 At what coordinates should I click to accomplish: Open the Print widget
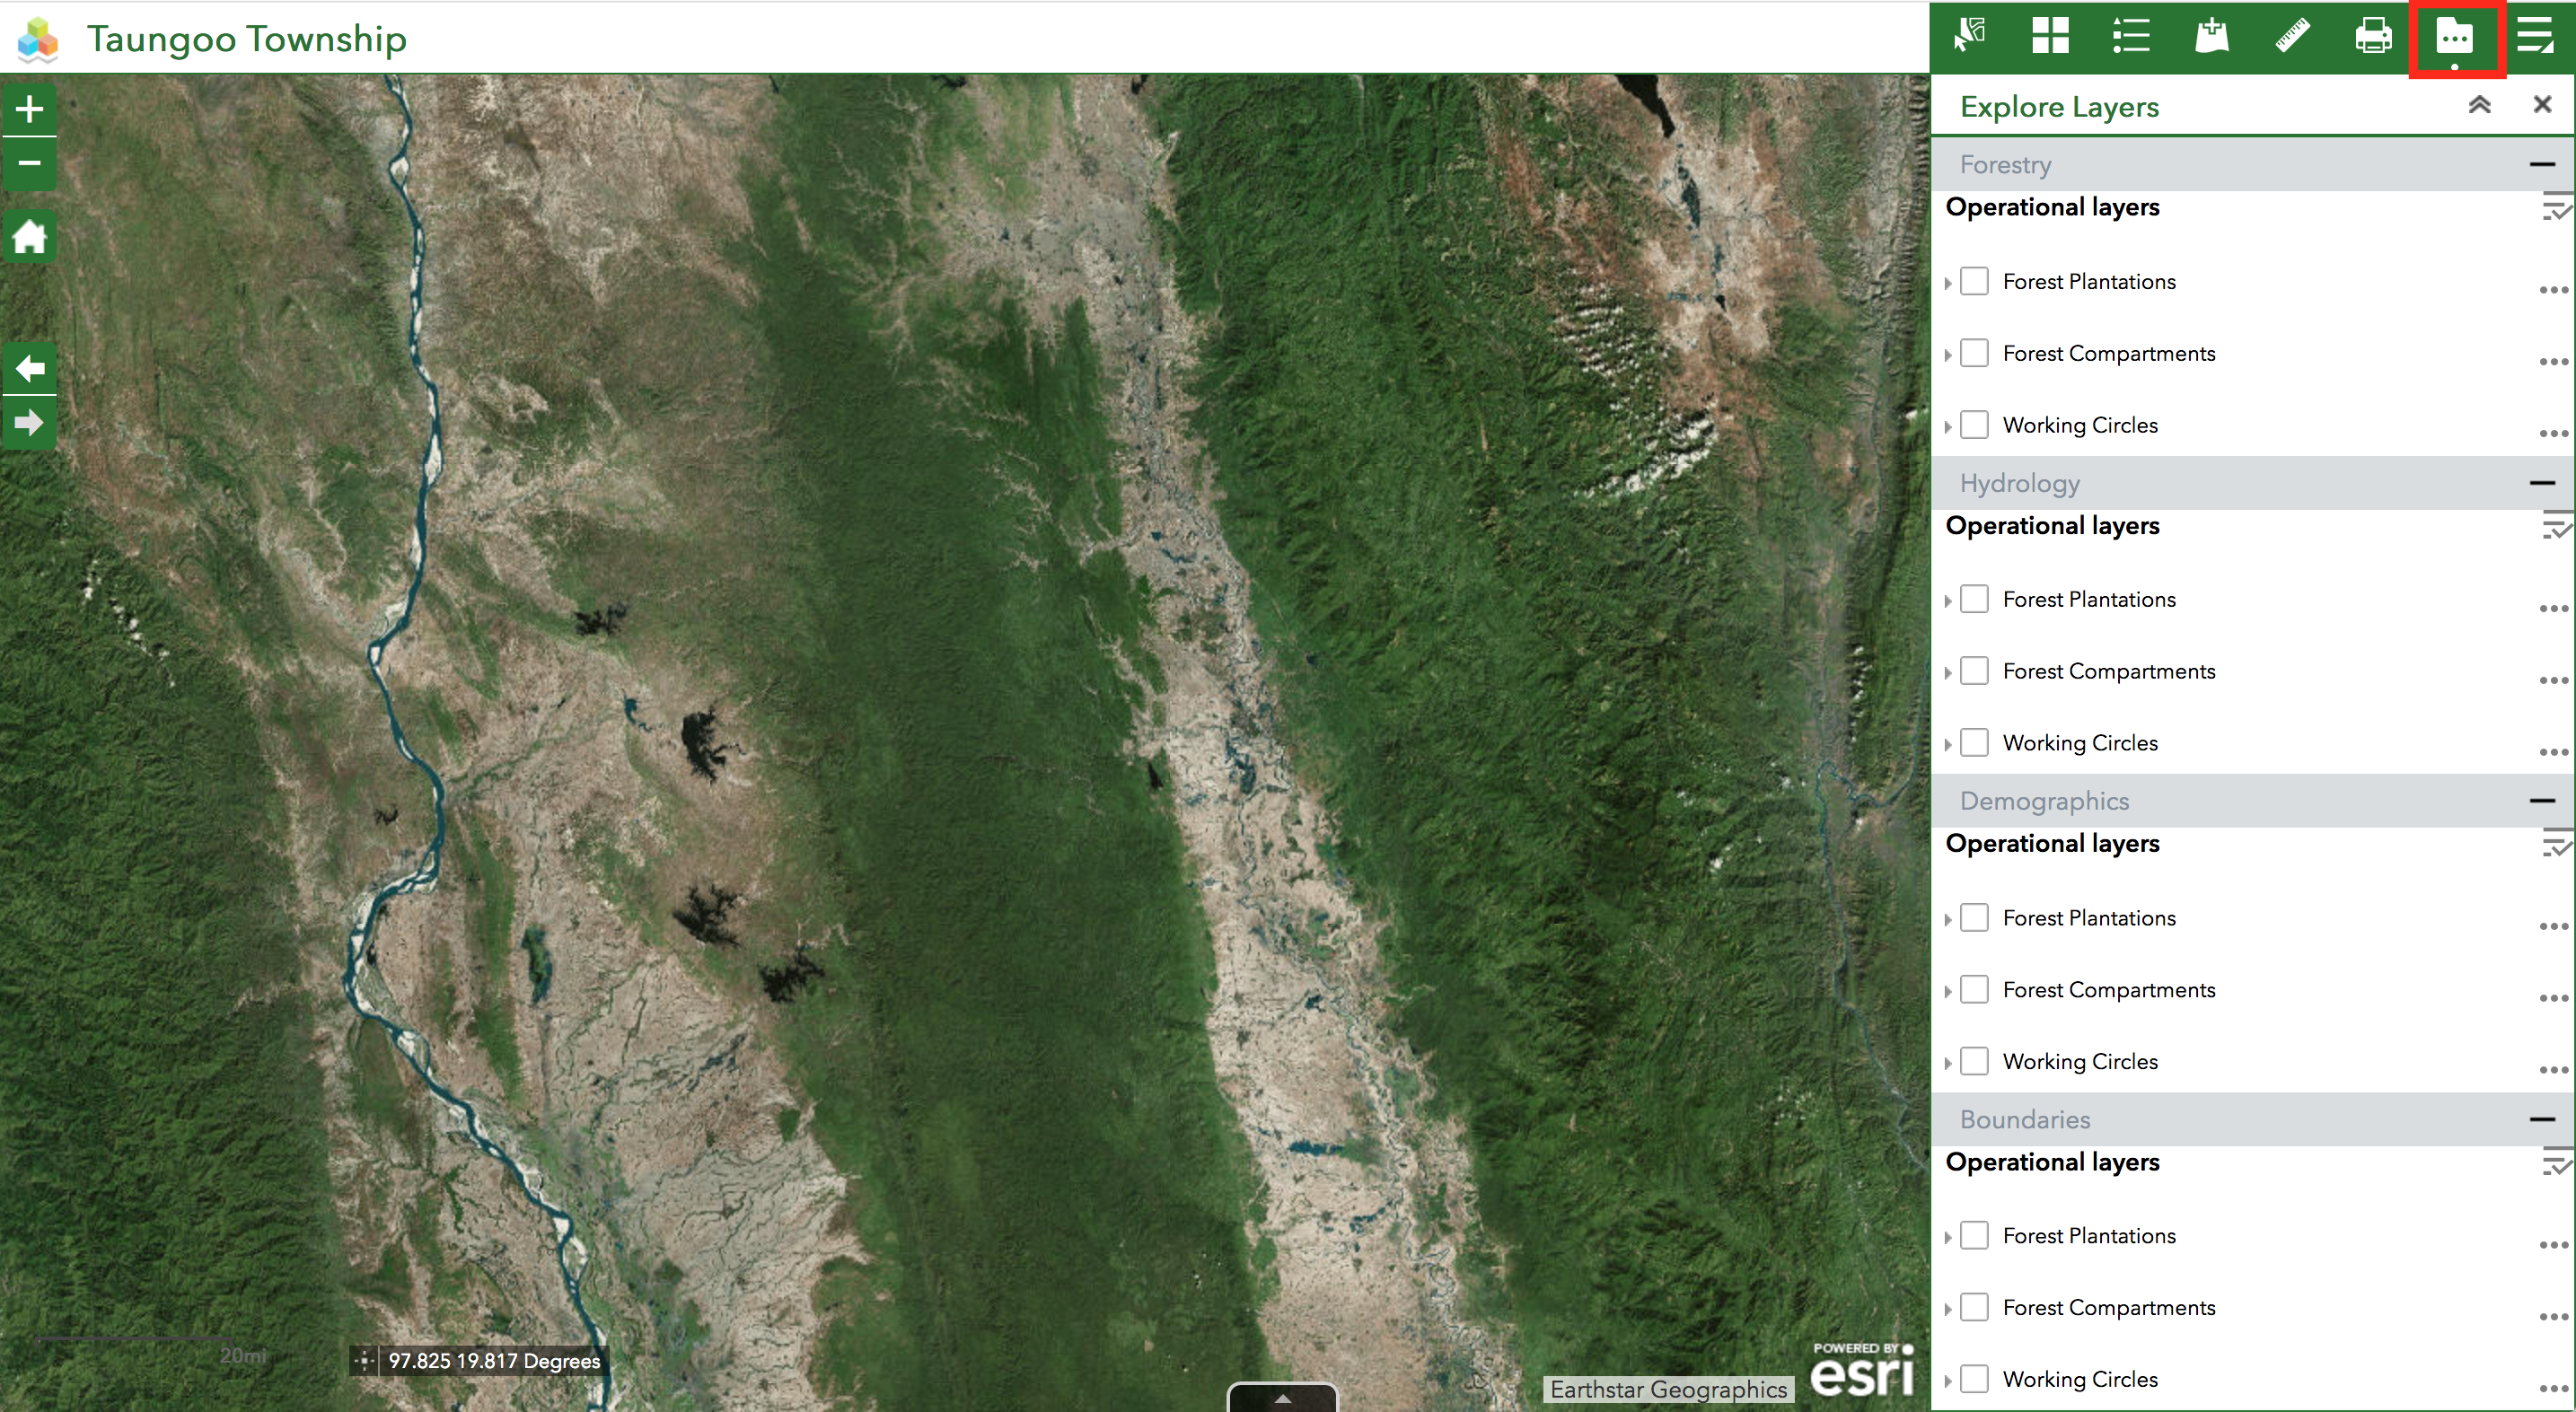[x=2373, y=36]
